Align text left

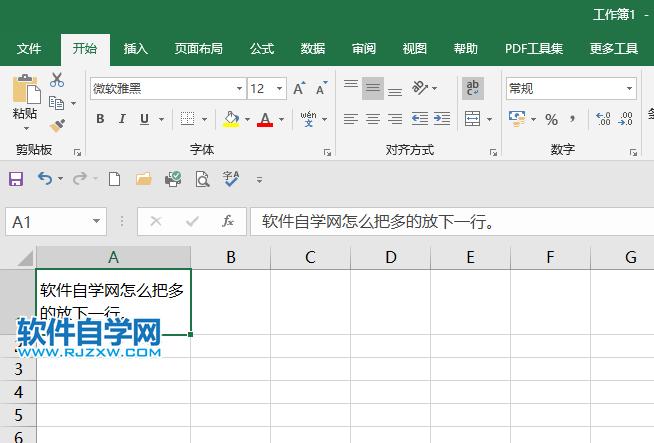(x=351, y=119)
